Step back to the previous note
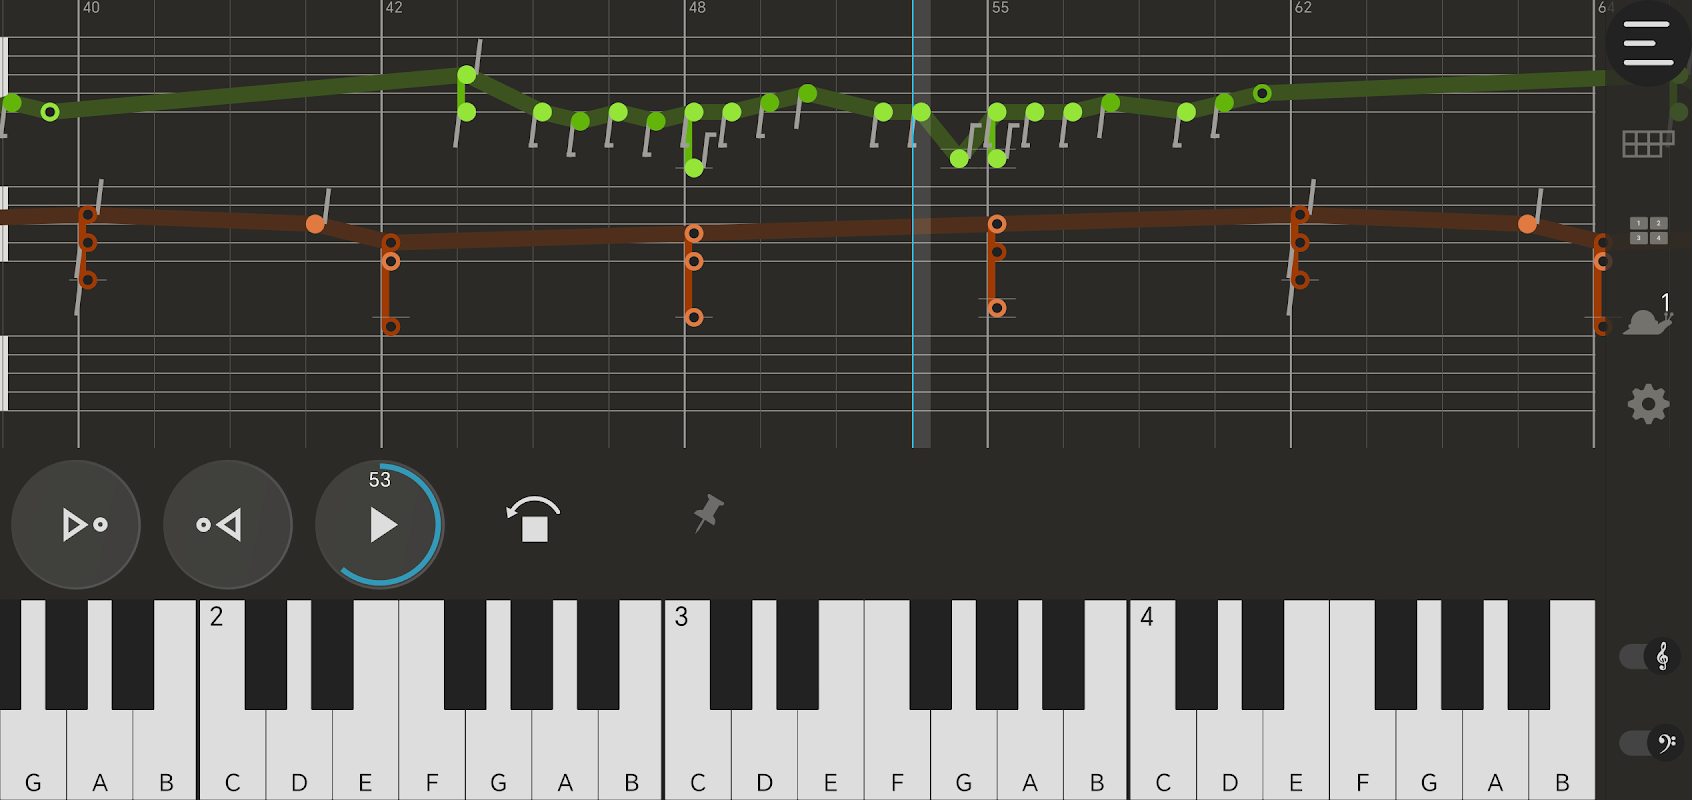This screenshot has width=1692, height=800. pyautogui.click(x=228, y=525)
